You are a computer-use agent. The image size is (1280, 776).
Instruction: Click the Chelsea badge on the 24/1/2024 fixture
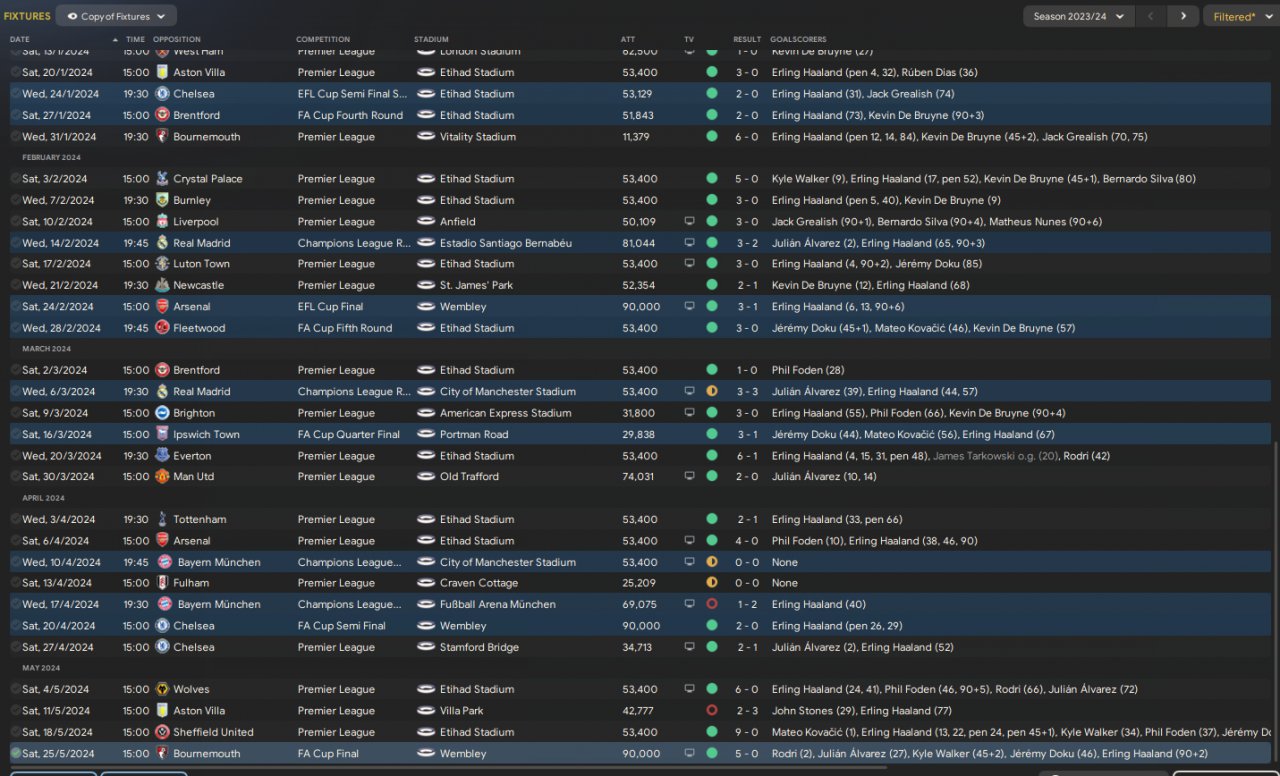coord(162,94)
